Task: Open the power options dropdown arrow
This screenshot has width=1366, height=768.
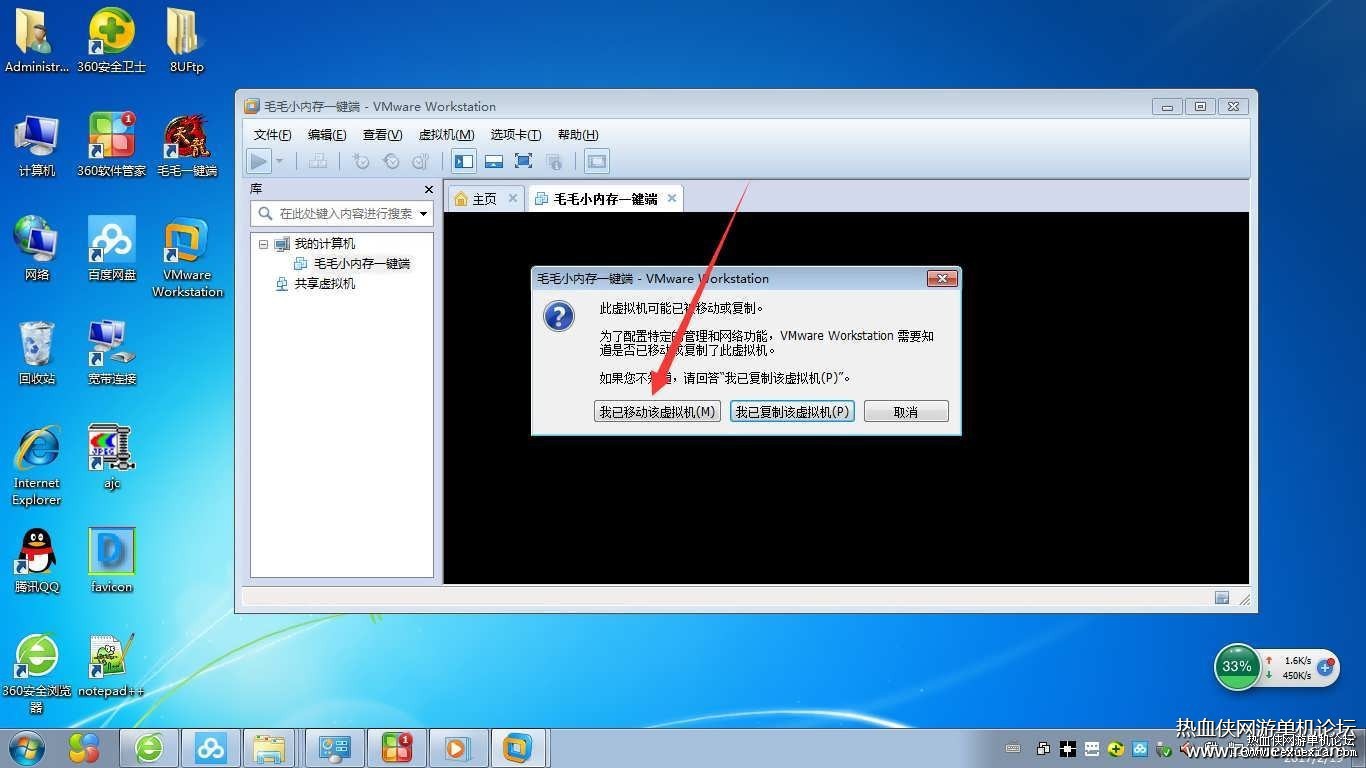Action: point(279,161)
